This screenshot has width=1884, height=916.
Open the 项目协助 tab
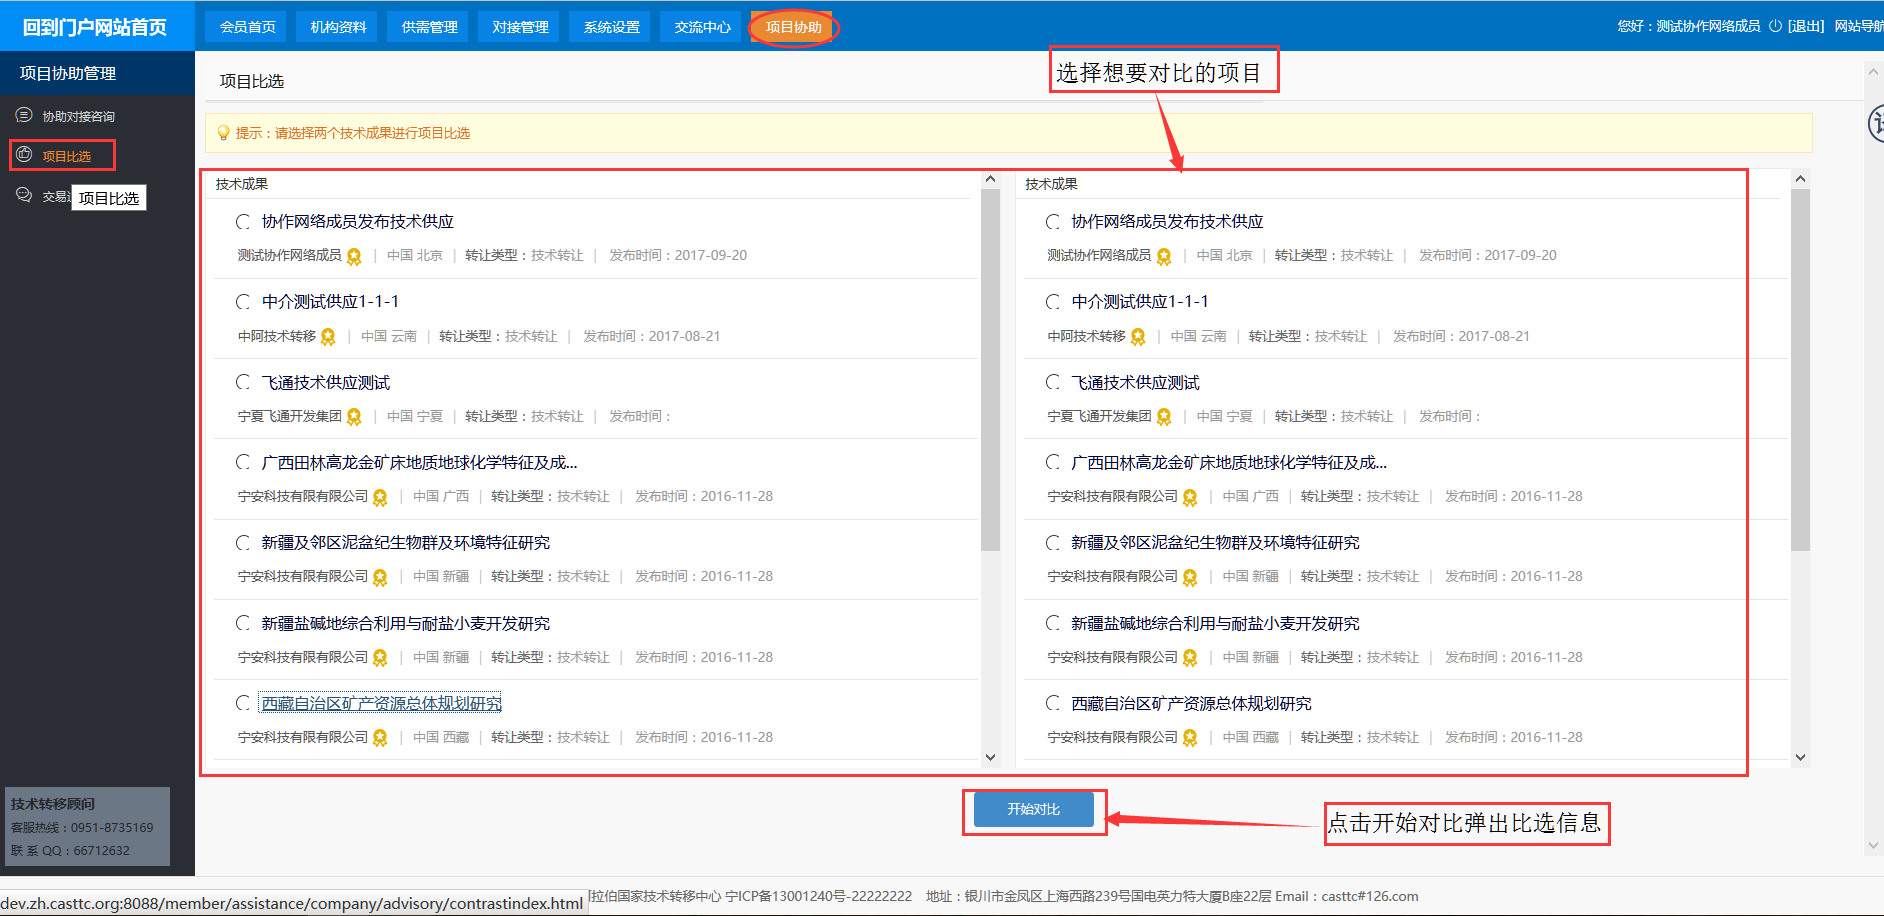[793, 27]
